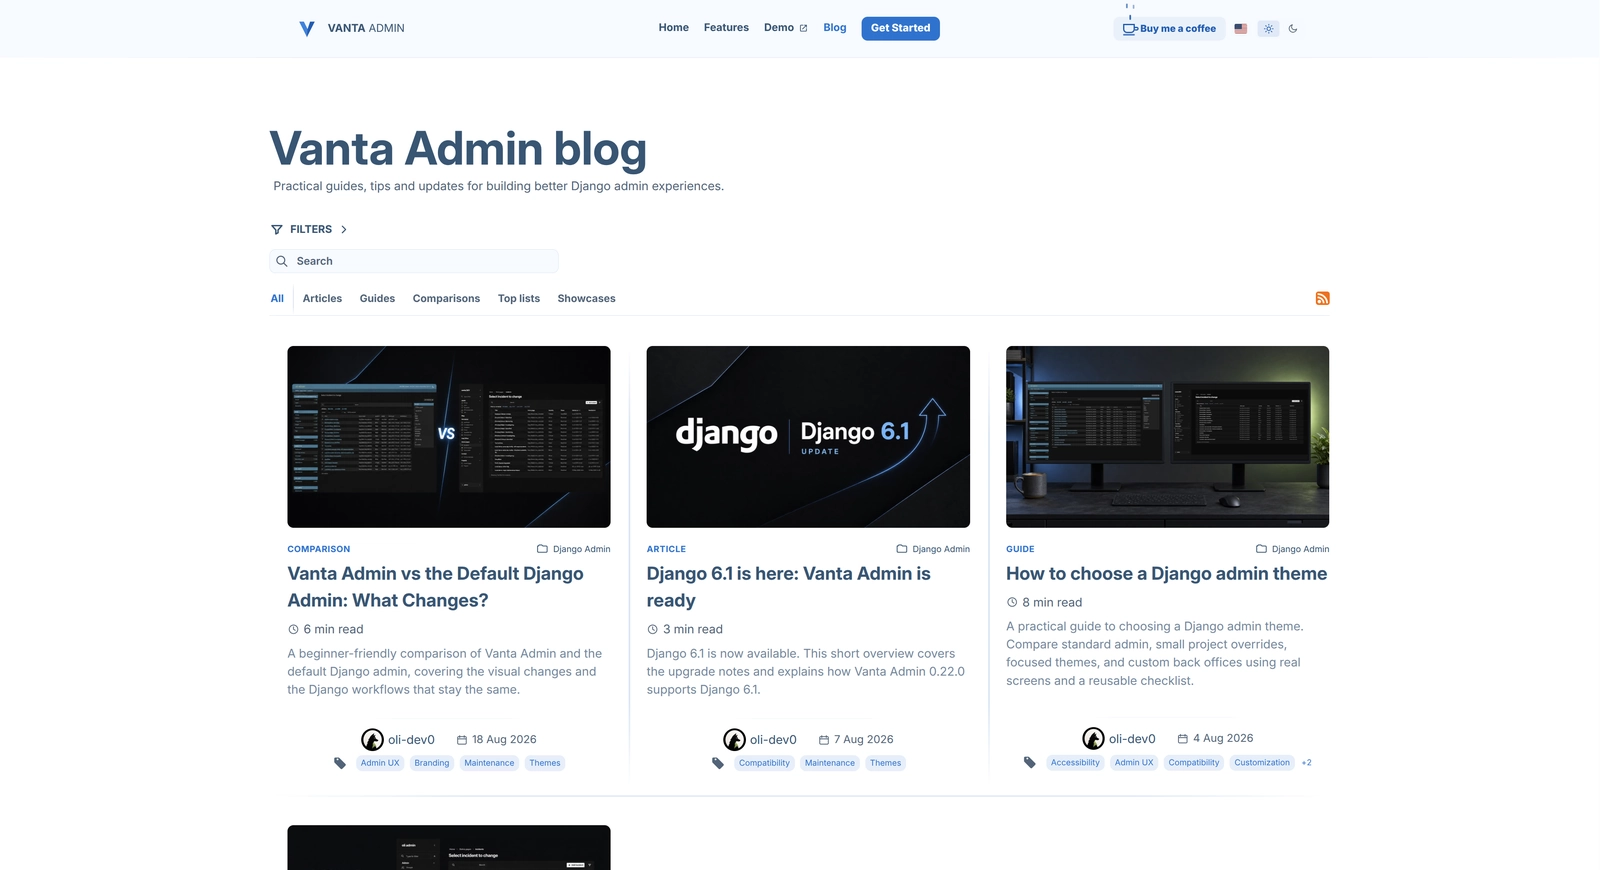Click the '18 Aug 2026' date
The width and height of the screenshot is (1600, 870).
coord(504,740)
